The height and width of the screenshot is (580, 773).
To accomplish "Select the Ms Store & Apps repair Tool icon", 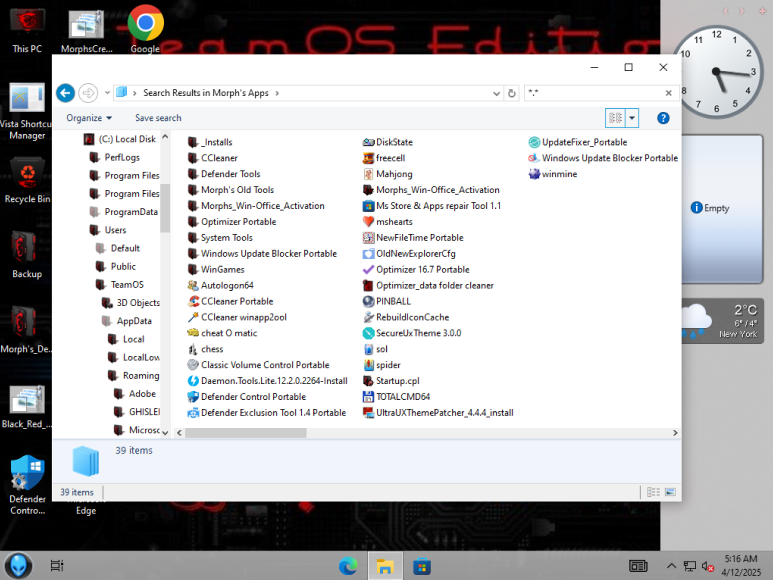I will (x=368, y=206).
